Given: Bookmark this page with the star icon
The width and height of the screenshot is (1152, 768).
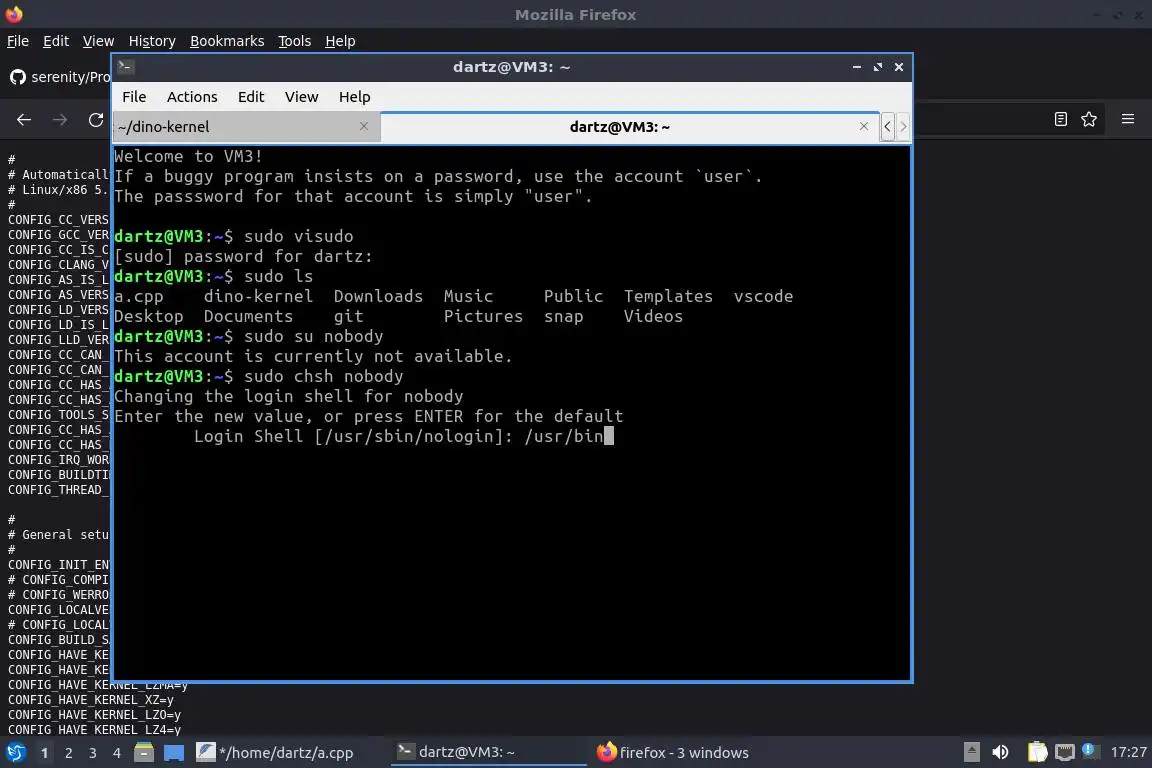Looking at the screenshot, I should pos(1089,119).
